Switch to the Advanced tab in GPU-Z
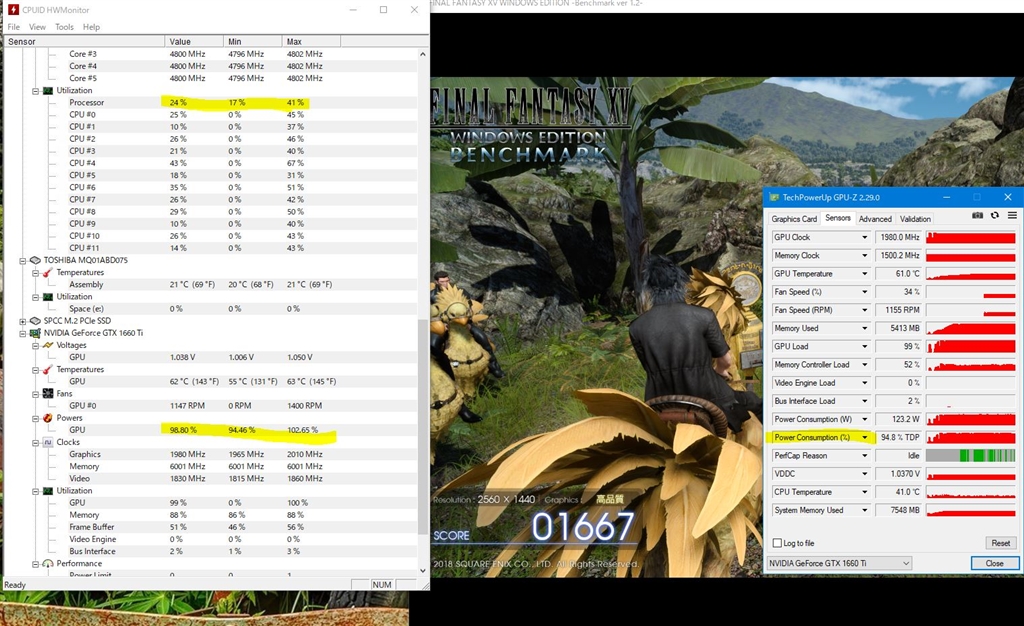This screenshot has height=626, width=1024. (x=875, y=219)
